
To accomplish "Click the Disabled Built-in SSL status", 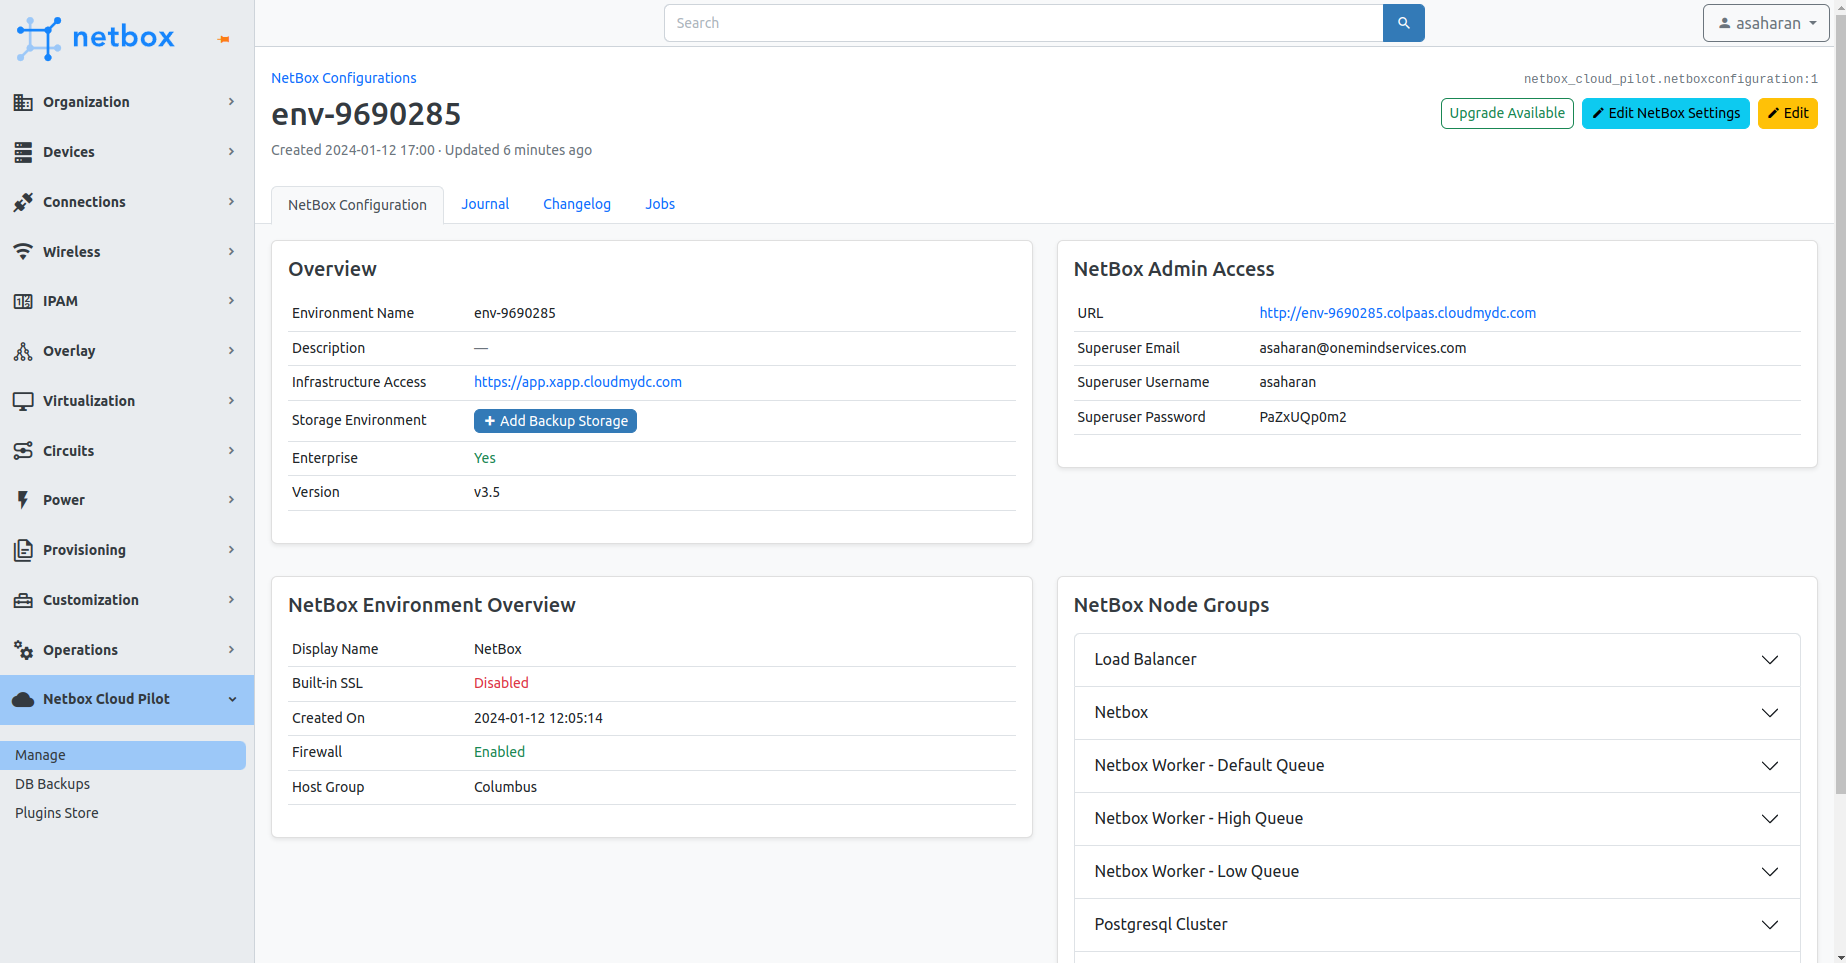I will (x=501, y=683).
